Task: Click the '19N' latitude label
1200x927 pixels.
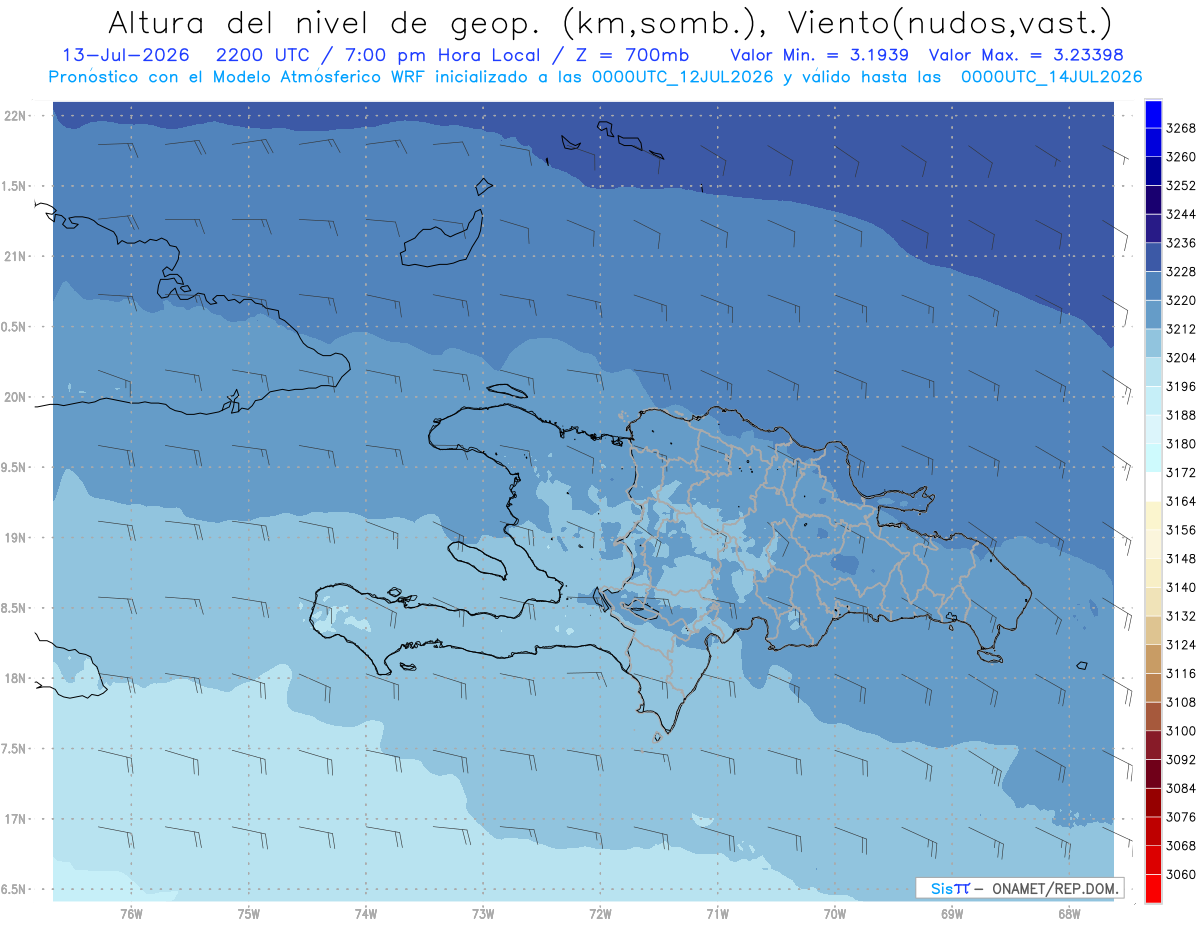Action: pyautogui.click(x=14, y=537)
